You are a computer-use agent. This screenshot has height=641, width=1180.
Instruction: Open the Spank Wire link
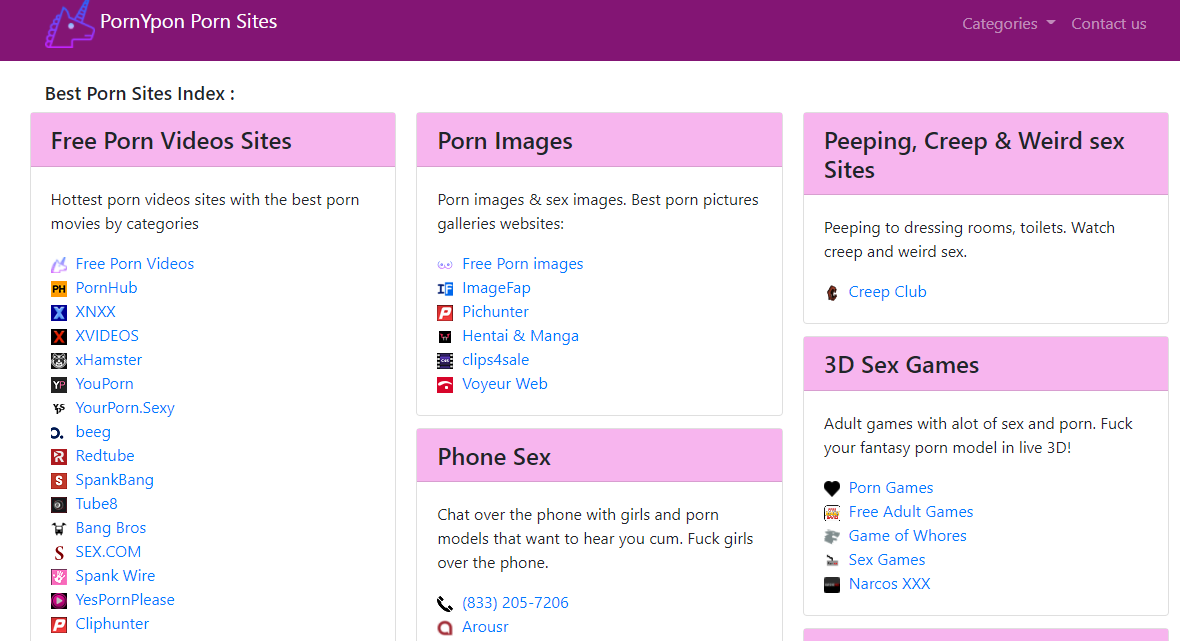[115, 576]
